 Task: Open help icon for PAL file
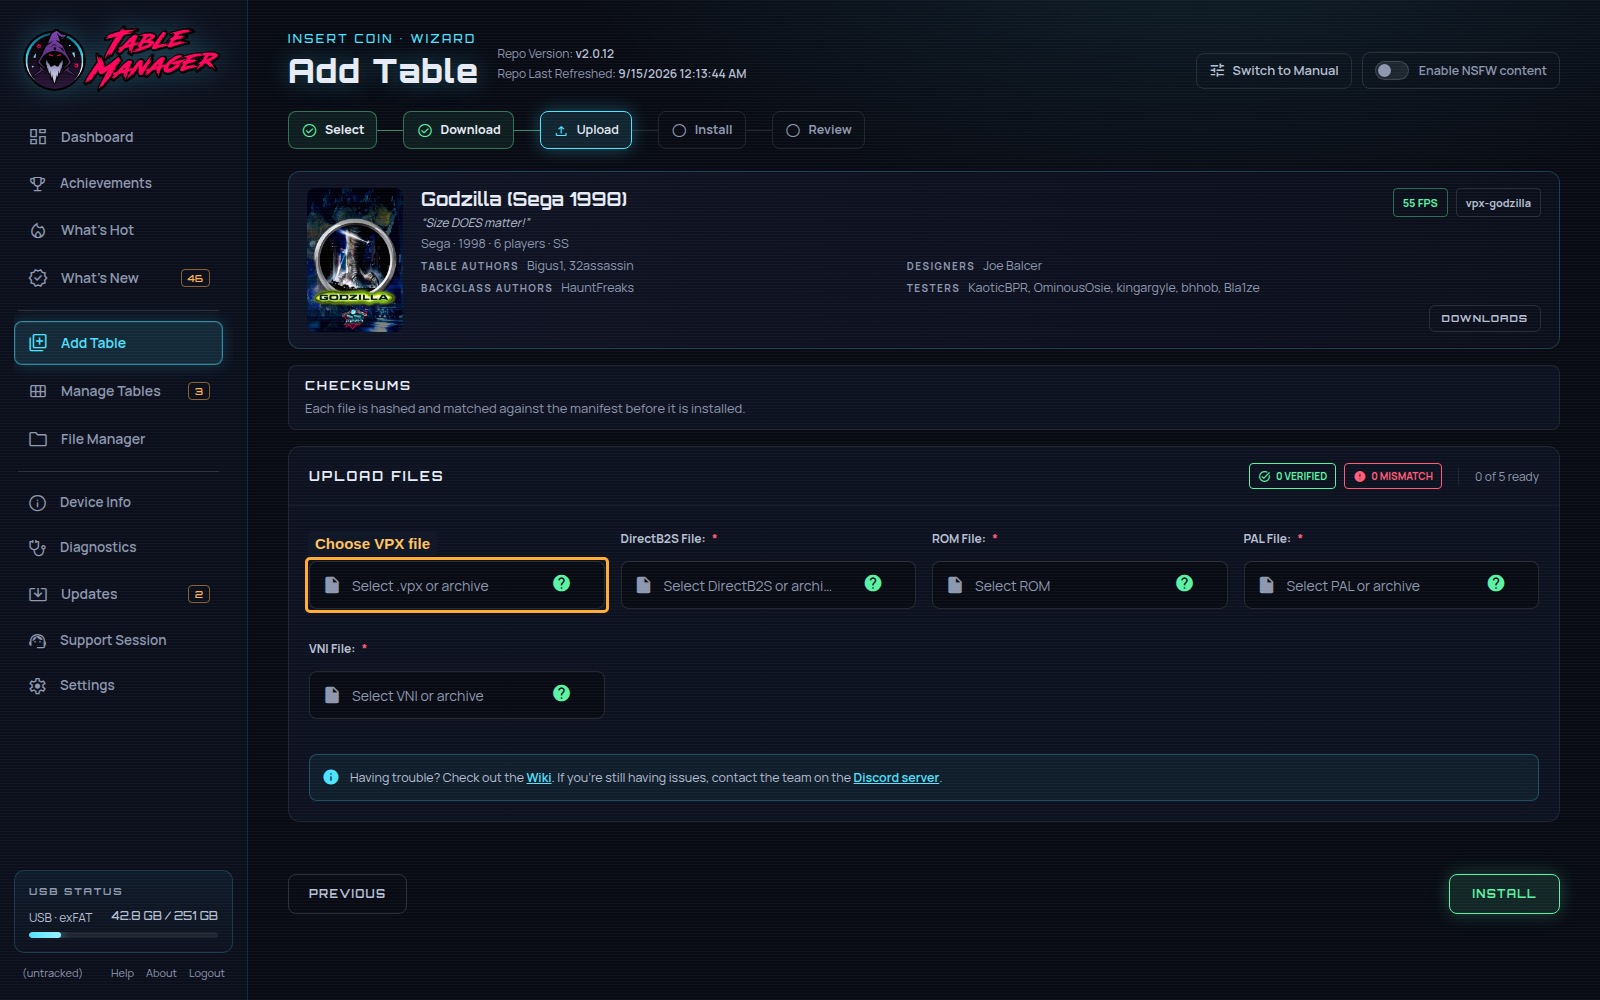tap(1496, 583)
